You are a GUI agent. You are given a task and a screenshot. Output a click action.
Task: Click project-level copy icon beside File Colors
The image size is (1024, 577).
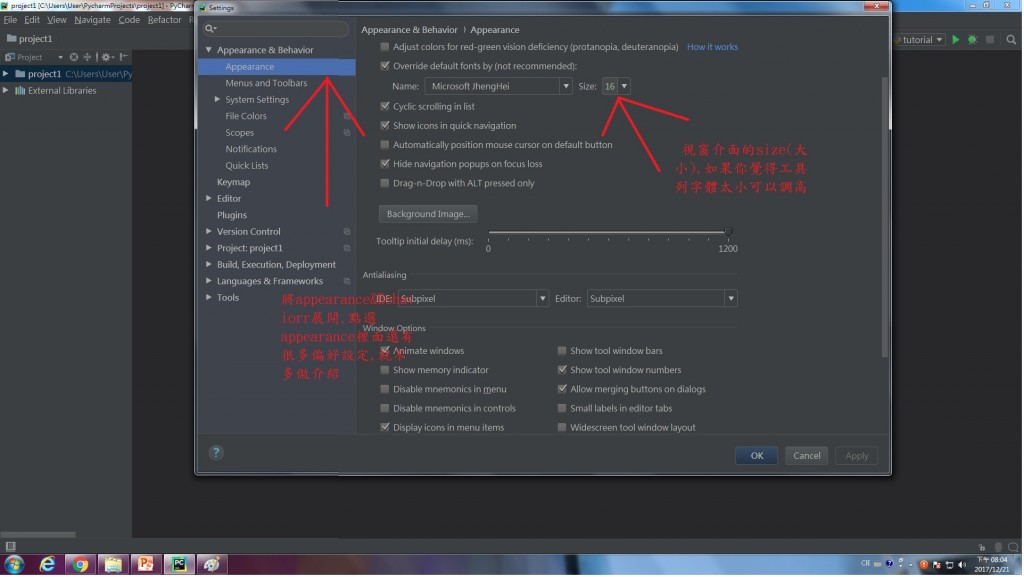pyautogui.click(x=347, y=116)
